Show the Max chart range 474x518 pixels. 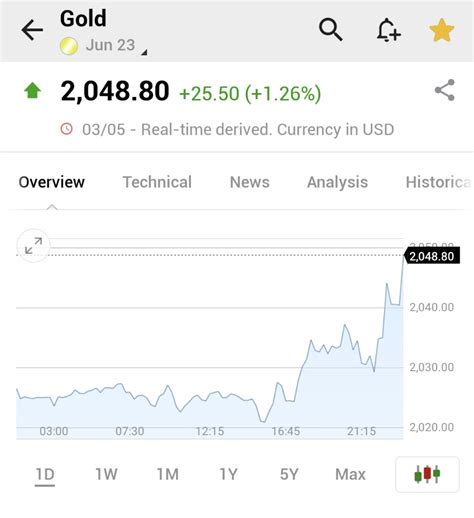pos(350,474)
